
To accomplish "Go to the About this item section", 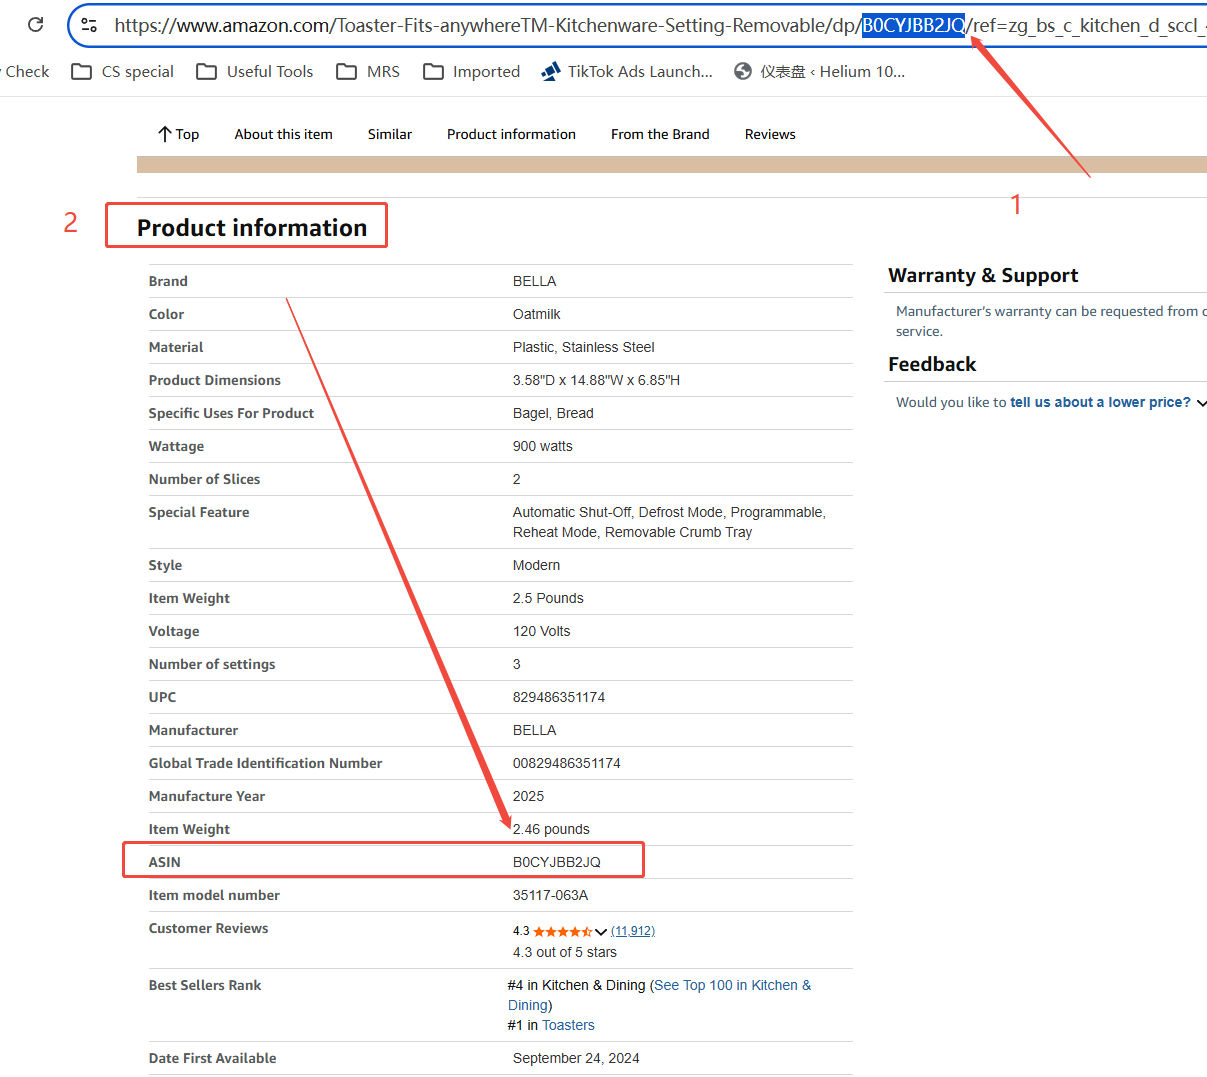I will tap(283, 134).
